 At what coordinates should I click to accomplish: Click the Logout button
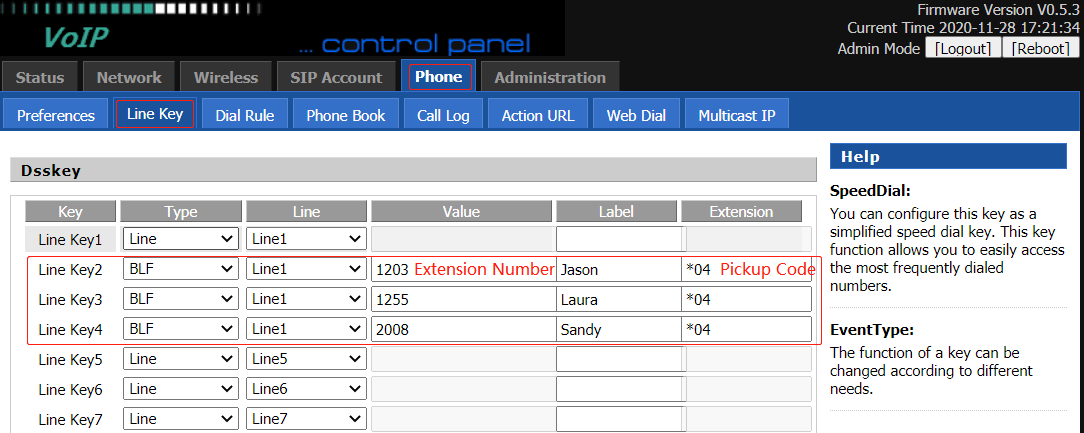tap(962, 49)
